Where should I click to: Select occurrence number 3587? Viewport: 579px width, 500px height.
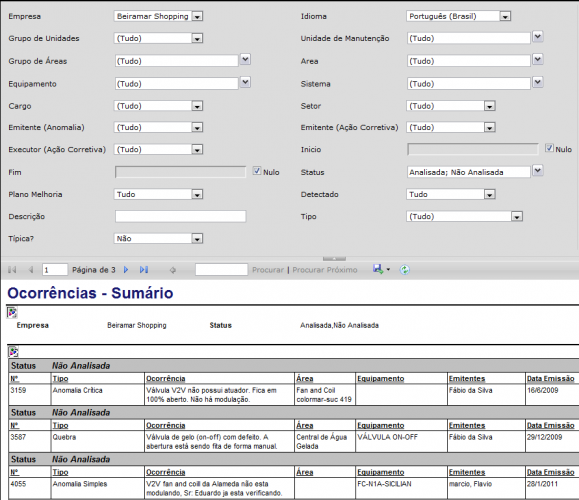18,437
